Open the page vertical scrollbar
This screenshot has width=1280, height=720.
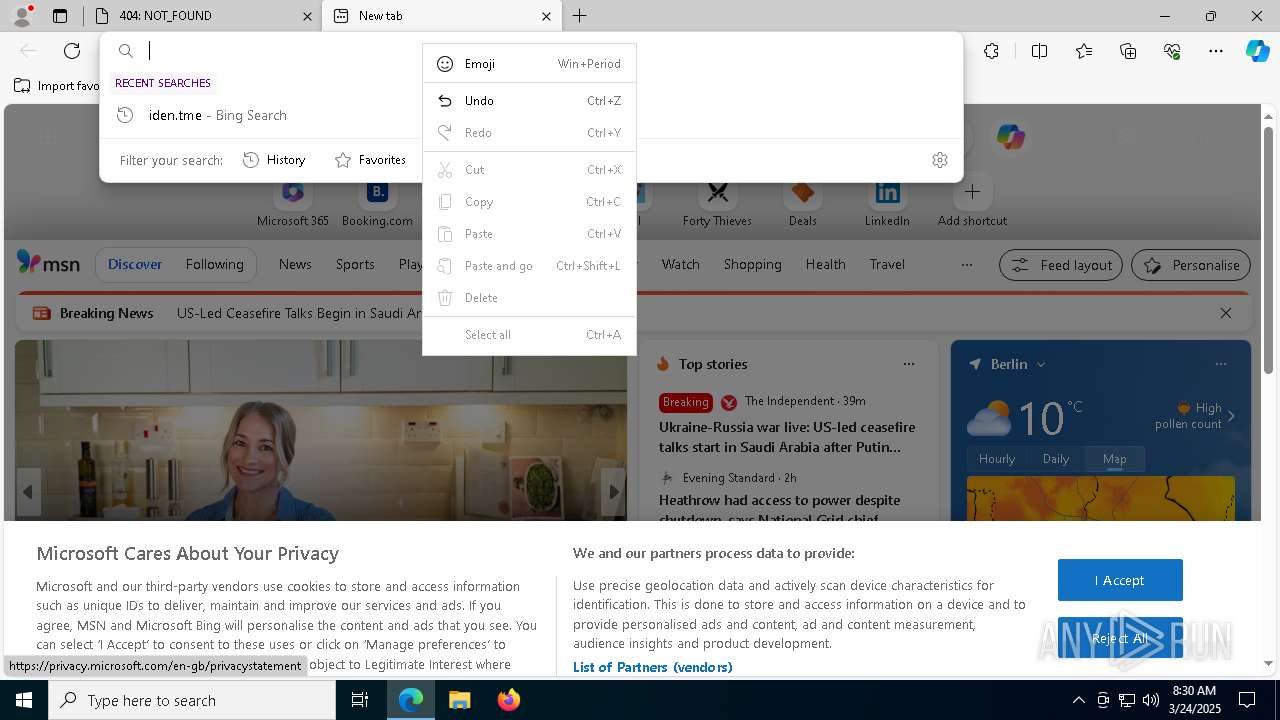tap(1268, 248)
